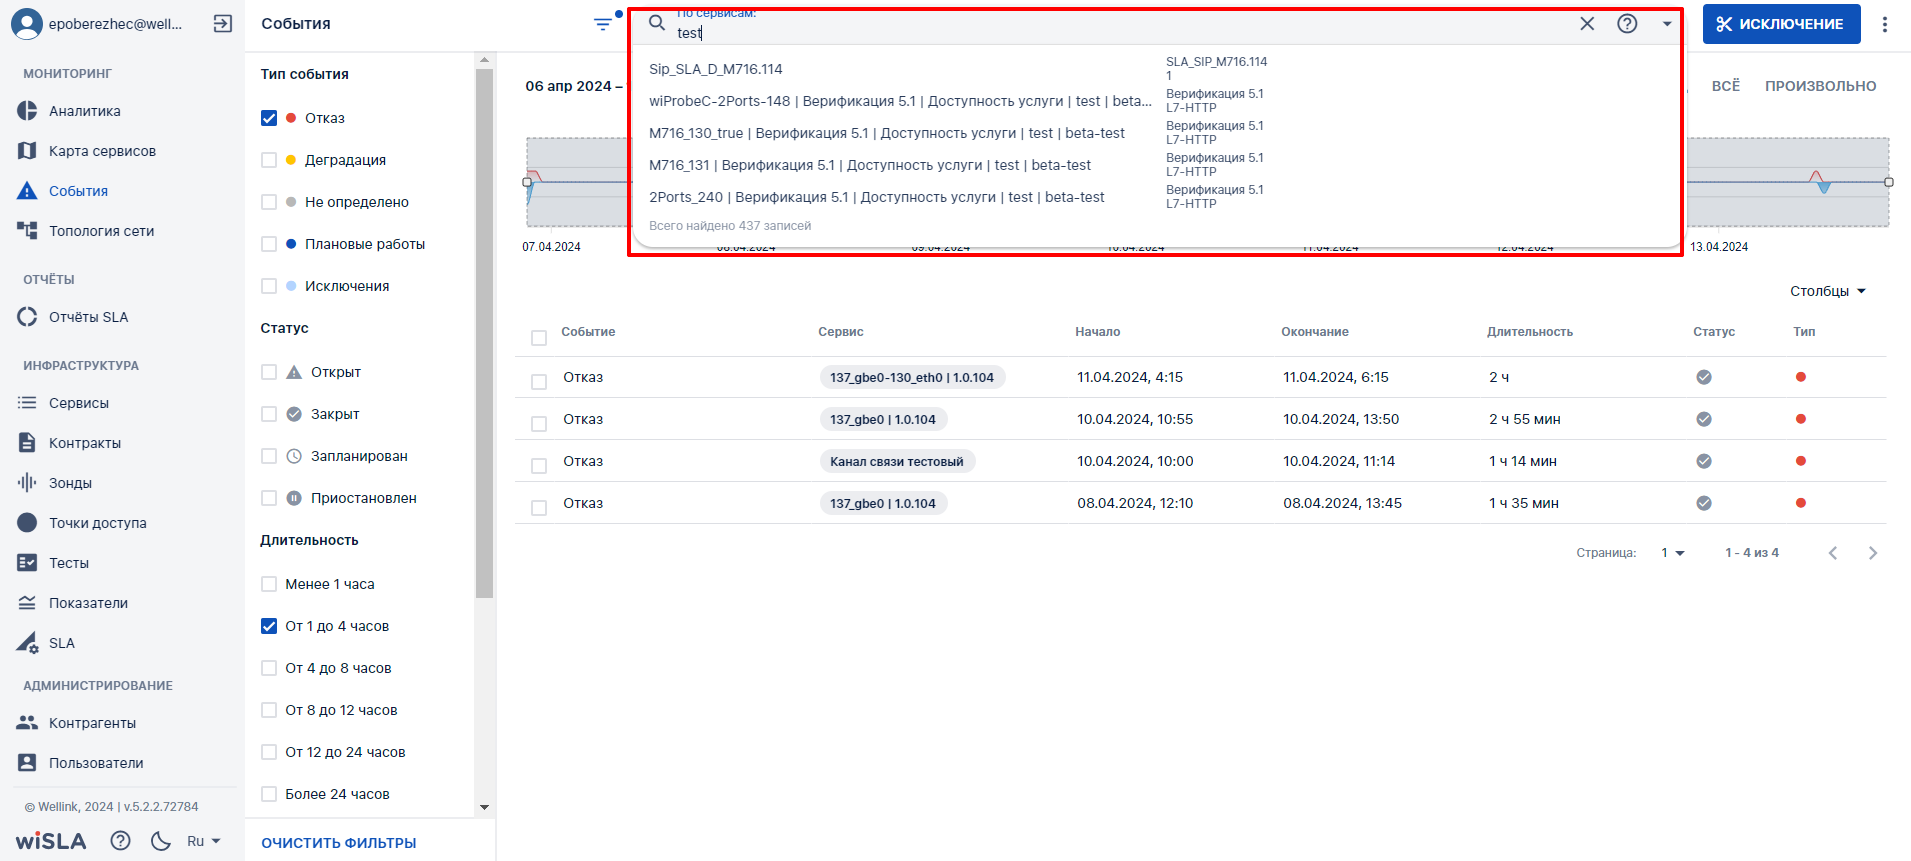Click scroll-down arrow of filter panel

484,807
